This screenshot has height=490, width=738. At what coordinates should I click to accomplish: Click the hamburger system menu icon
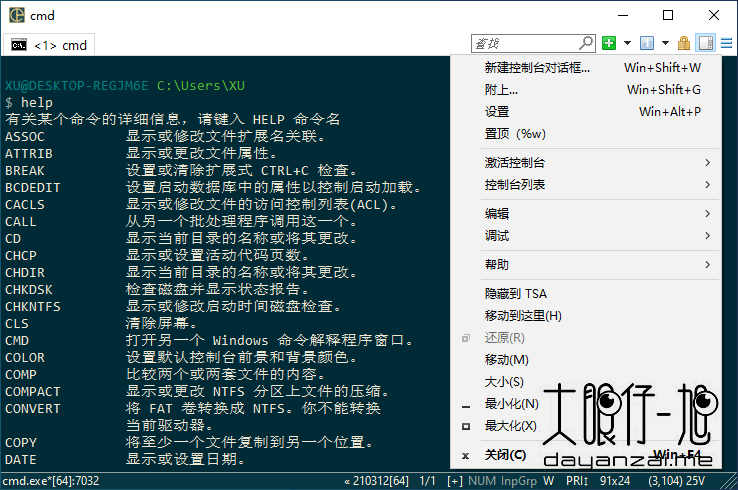(x=727, y=43)
